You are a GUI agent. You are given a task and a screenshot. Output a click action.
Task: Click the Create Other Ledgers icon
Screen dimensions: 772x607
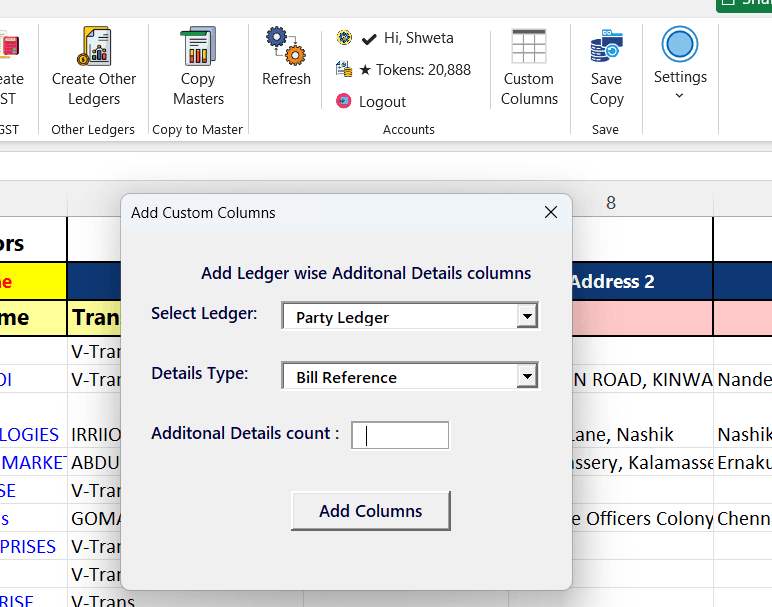click(x=94, y=47)
